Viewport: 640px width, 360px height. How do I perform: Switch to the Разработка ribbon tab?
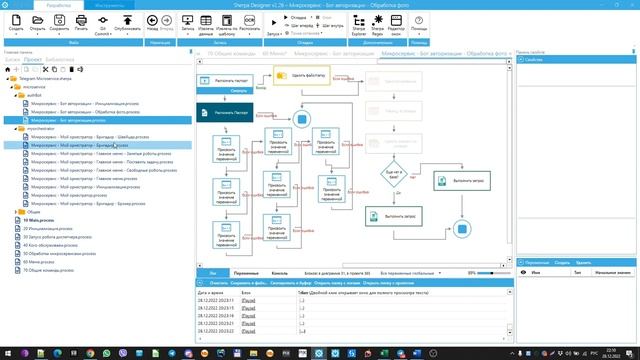click(x=59, y=5)
